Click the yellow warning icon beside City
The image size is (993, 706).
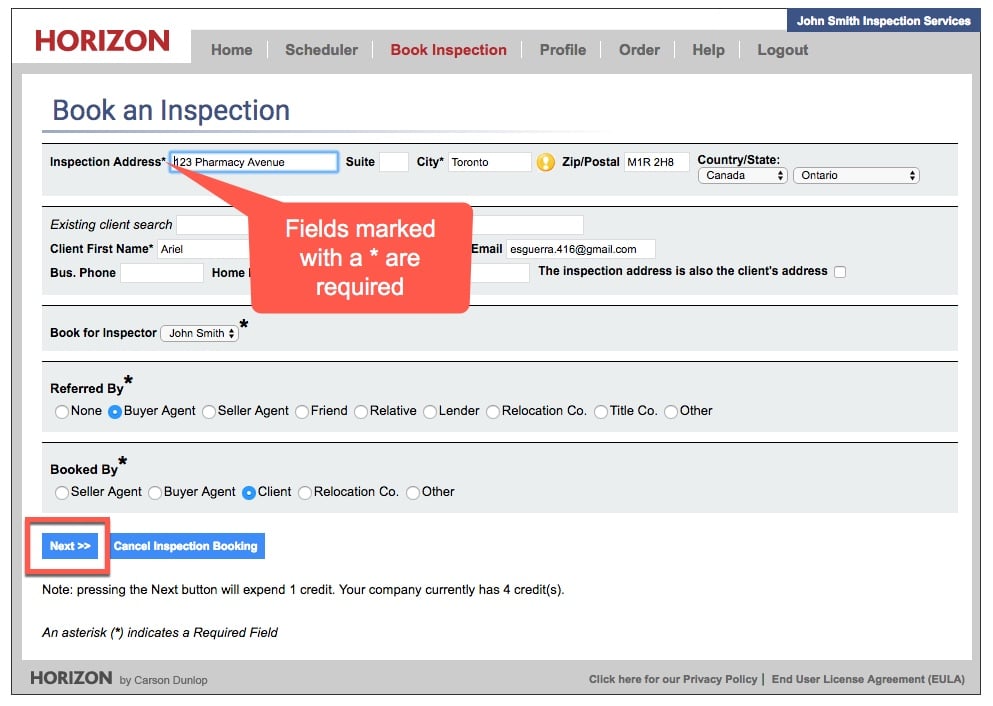545,162
